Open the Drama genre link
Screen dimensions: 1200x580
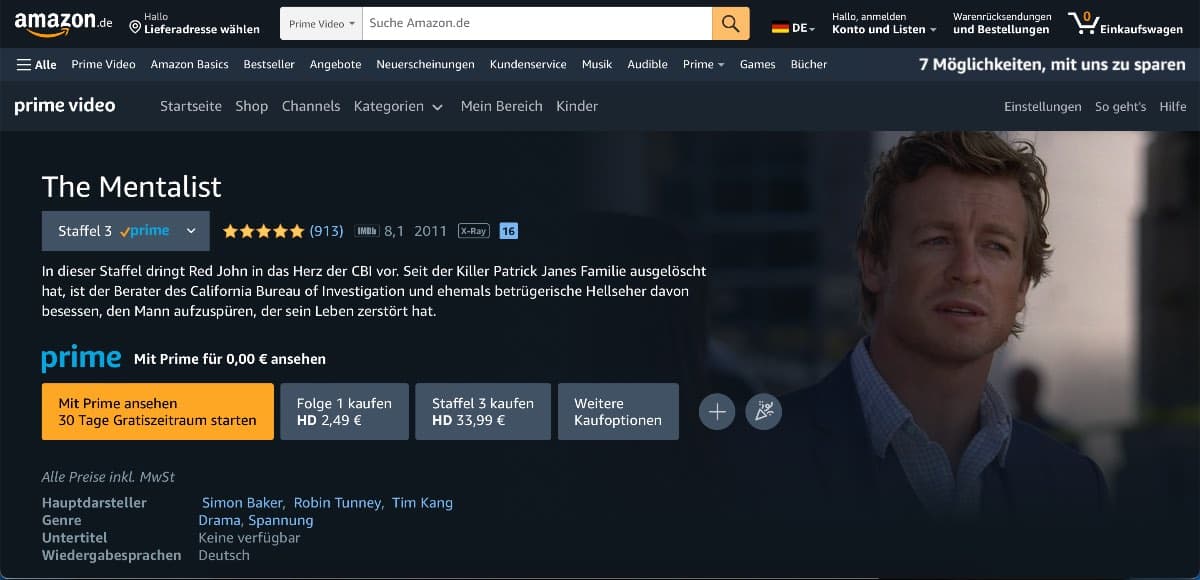point(220,520)
